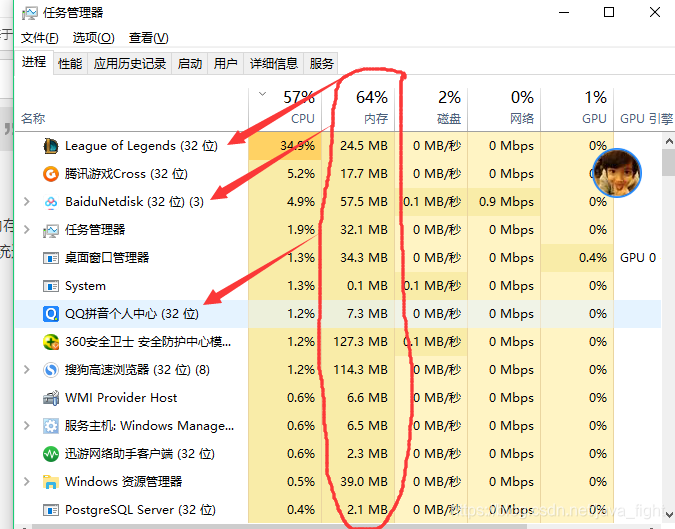
Task: Sort by the 网络 column header
Action: tap(504, 109)
